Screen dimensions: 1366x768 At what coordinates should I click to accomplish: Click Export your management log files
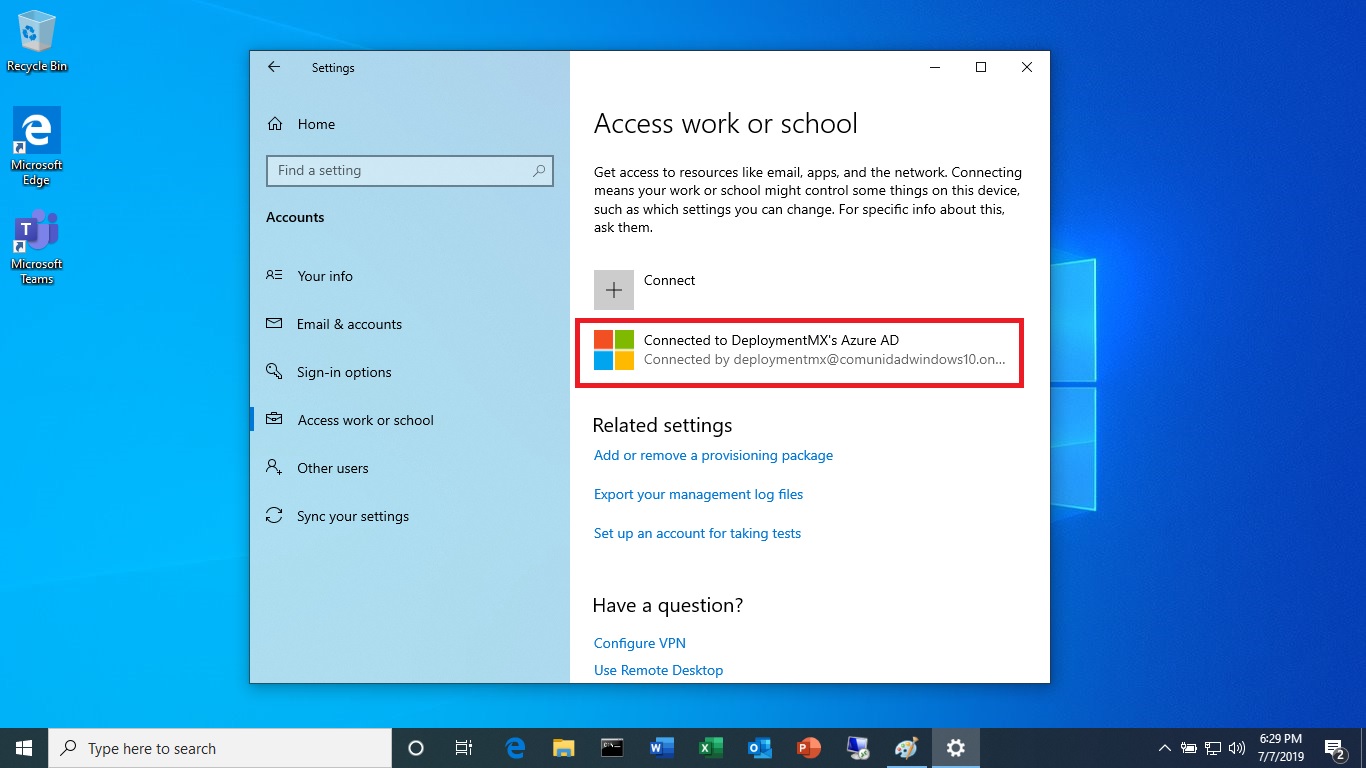698,494
